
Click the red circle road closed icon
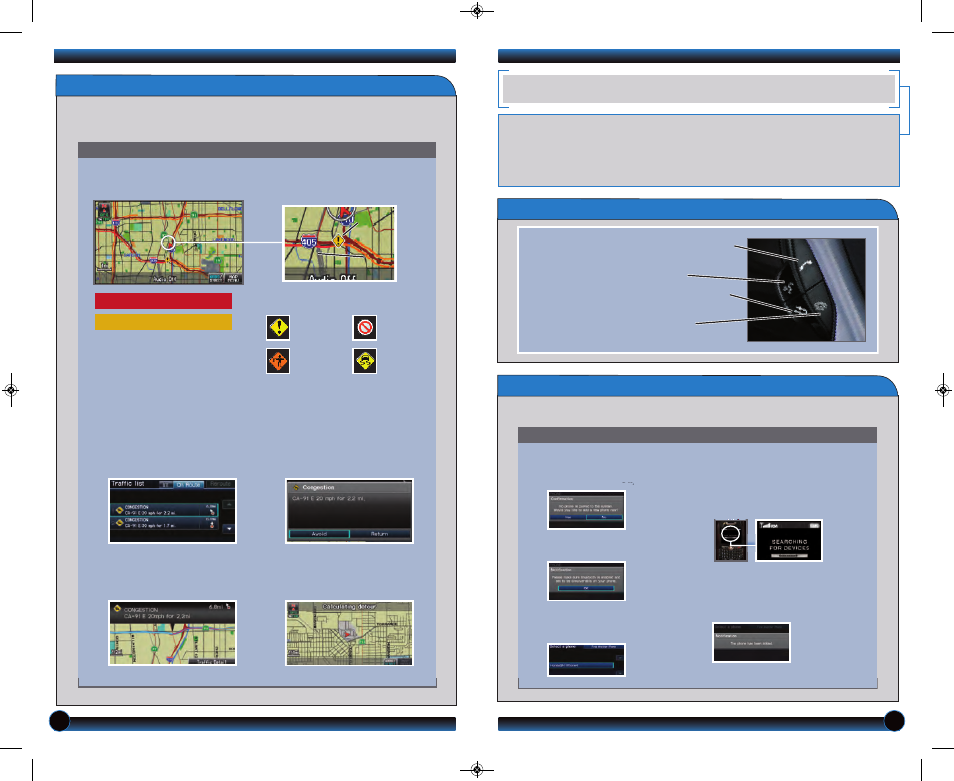[365, 327]
